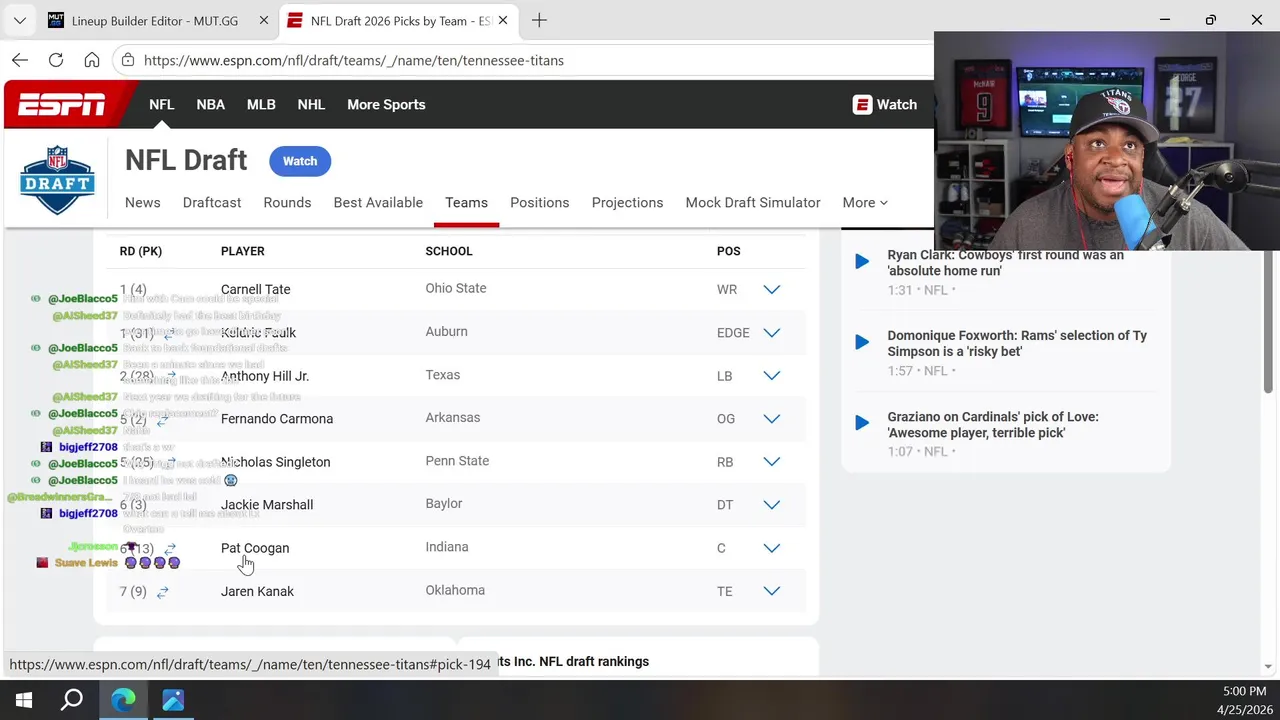The width and height of the screenshot is (1280, 720).
Task: Click the browser address bar URL
Action: click(354, 60)
